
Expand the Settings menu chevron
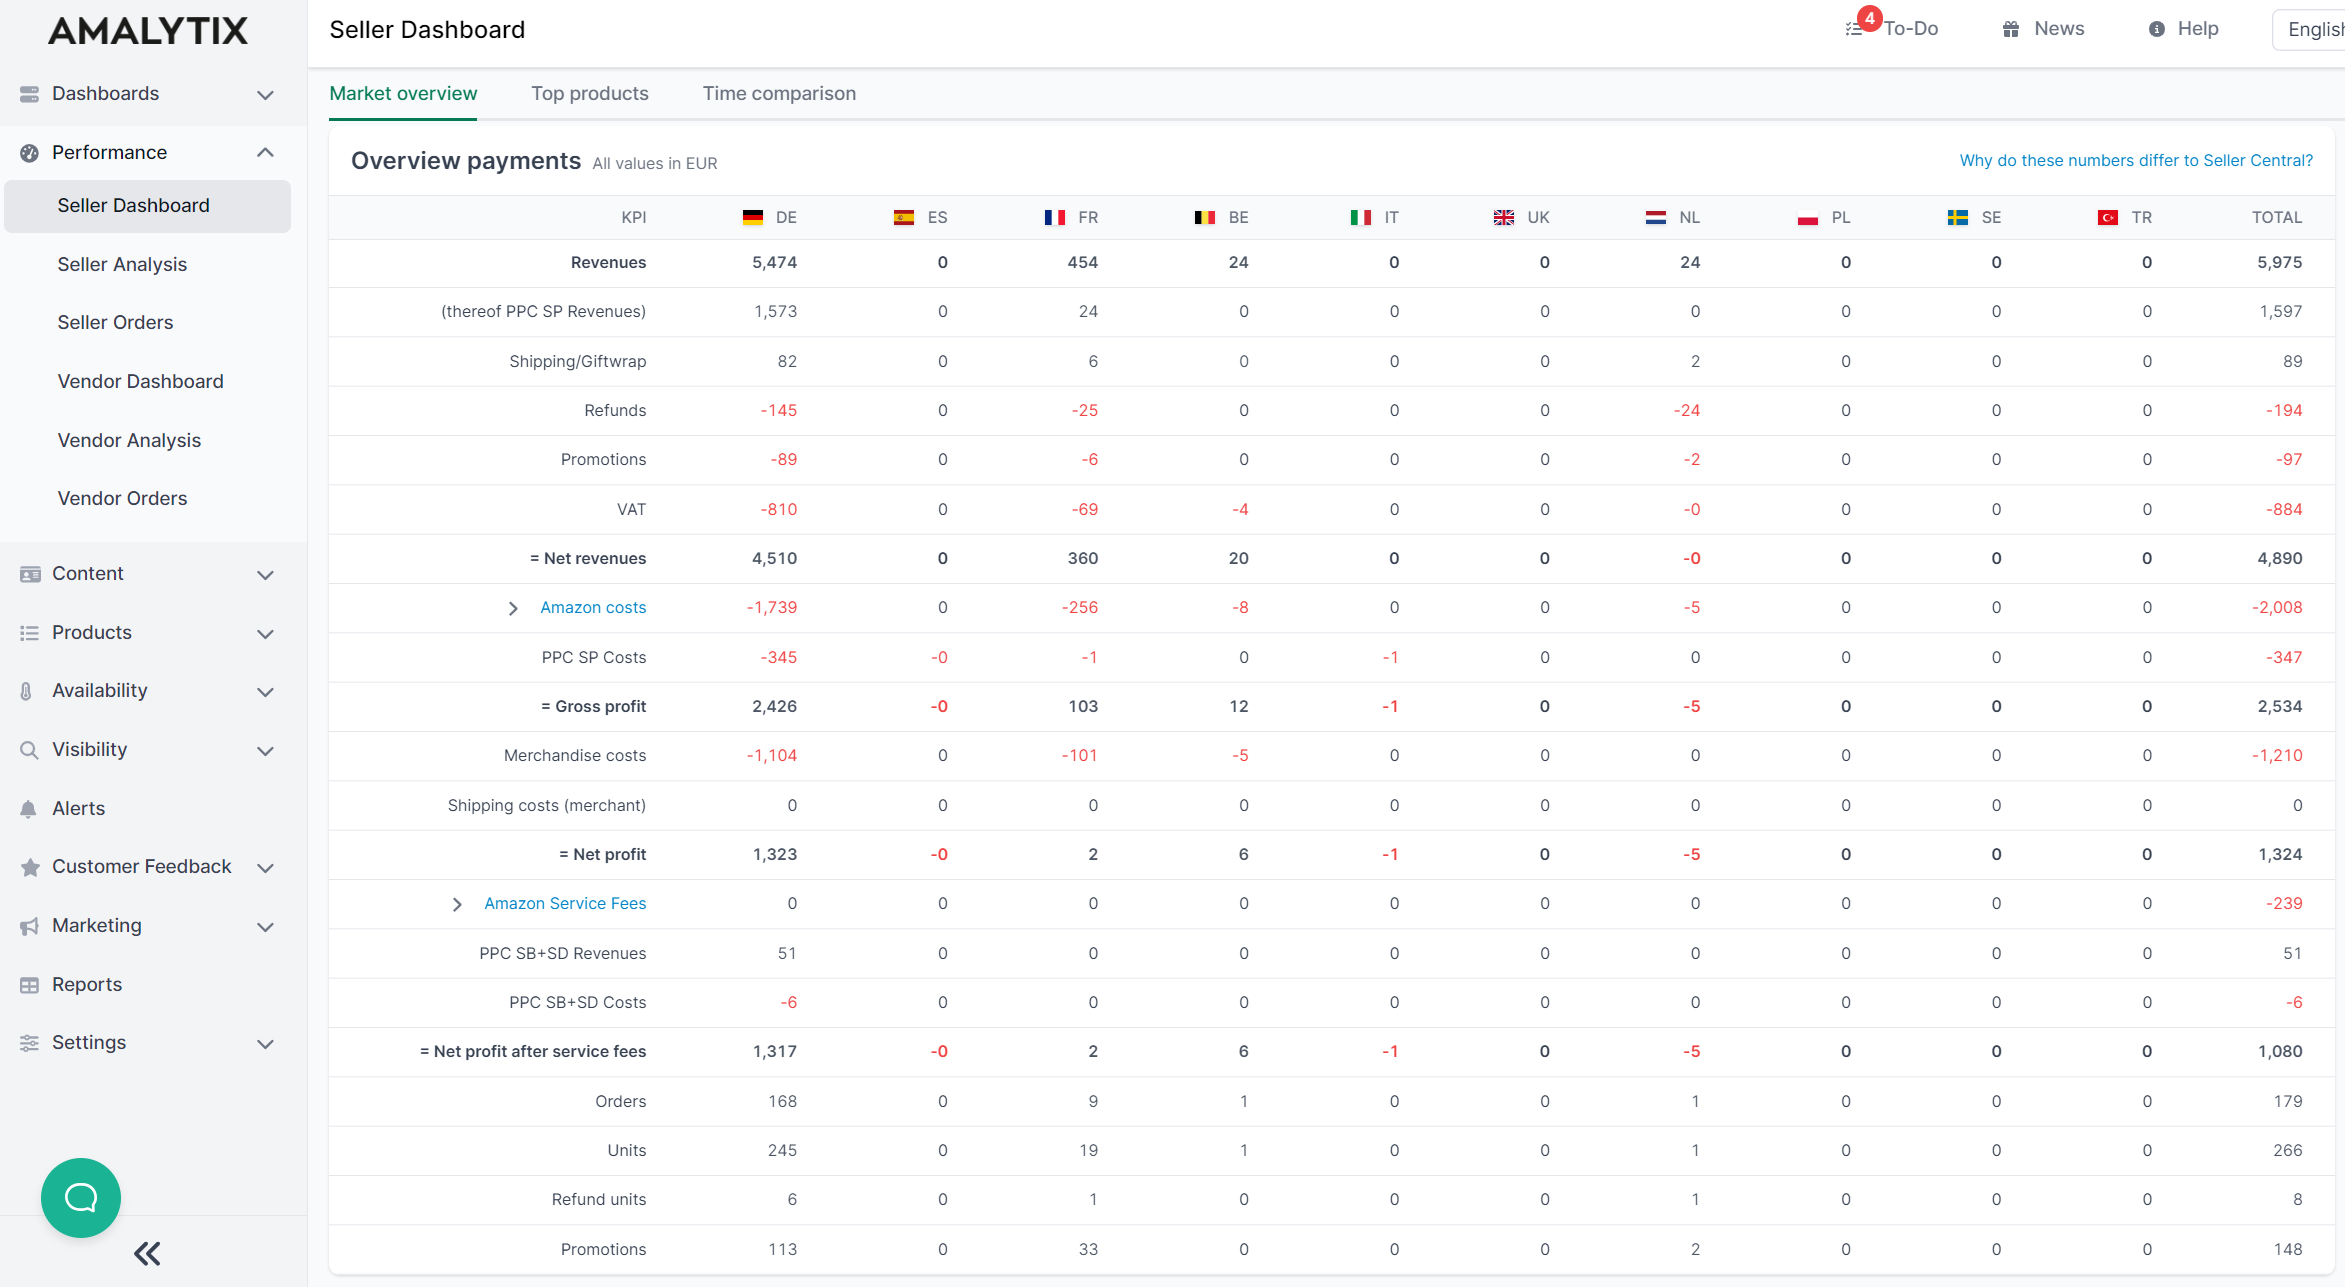tap(265, 1044)
